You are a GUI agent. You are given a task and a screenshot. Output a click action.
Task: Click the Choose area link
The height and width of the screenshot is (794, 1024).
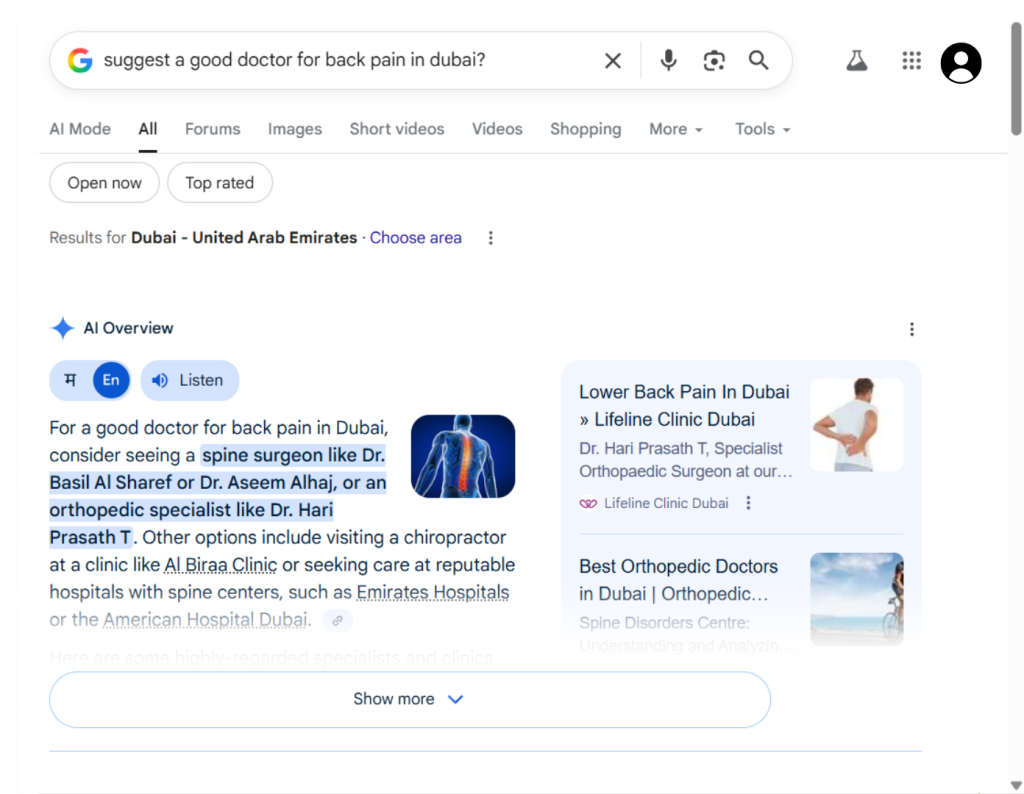[415, 238]
